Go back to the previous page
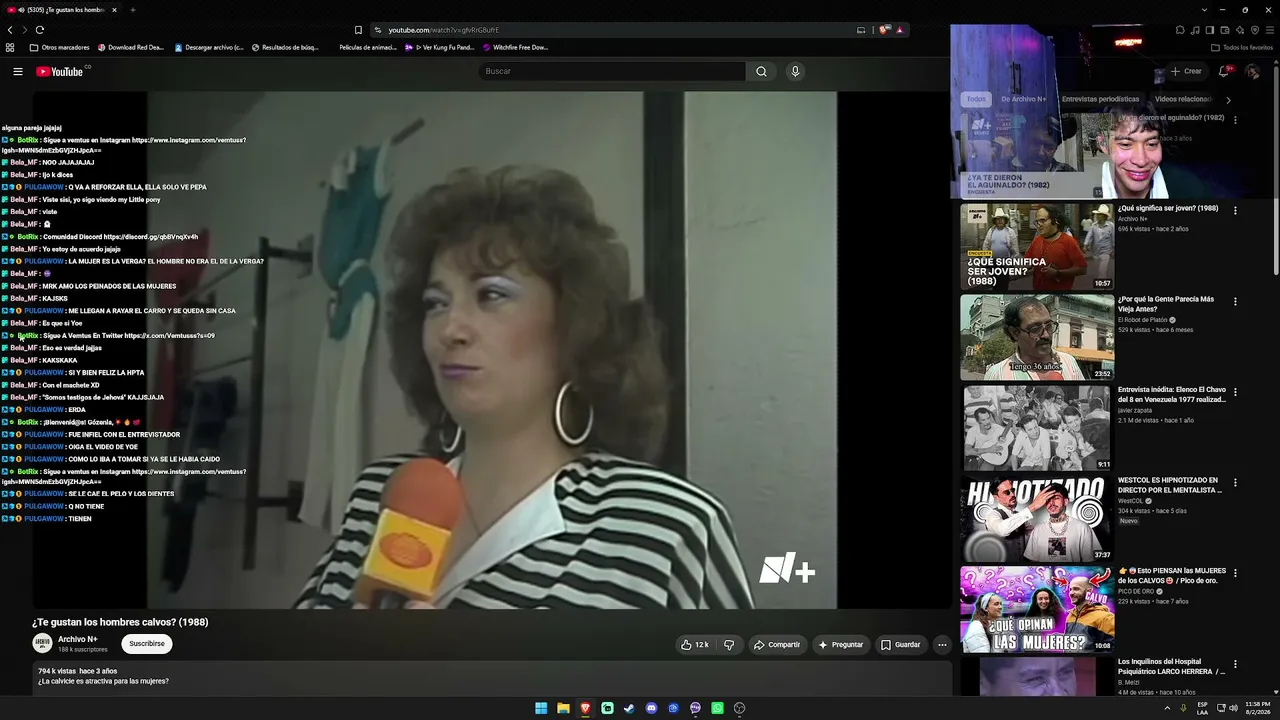The height and width of the screenshot is (720, 1280). [10, 30]
